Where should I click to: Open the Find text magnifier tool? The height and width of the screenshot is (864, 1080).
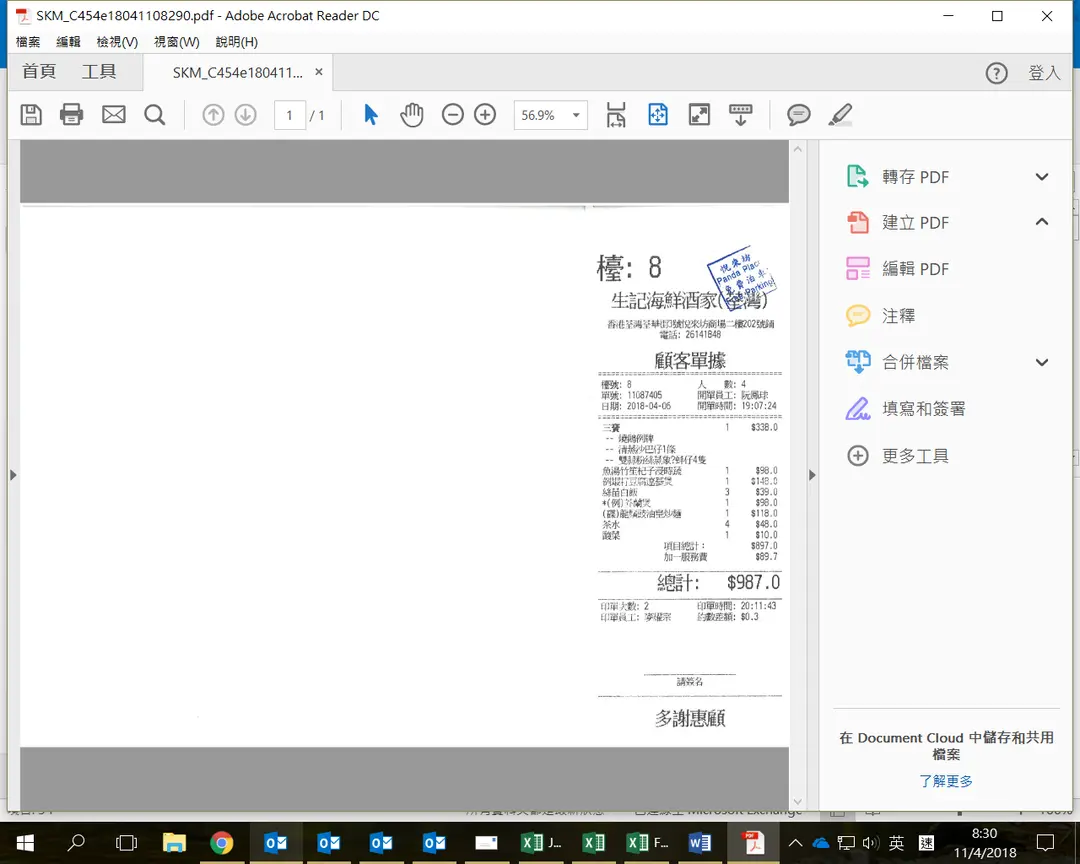coord(155,115)
